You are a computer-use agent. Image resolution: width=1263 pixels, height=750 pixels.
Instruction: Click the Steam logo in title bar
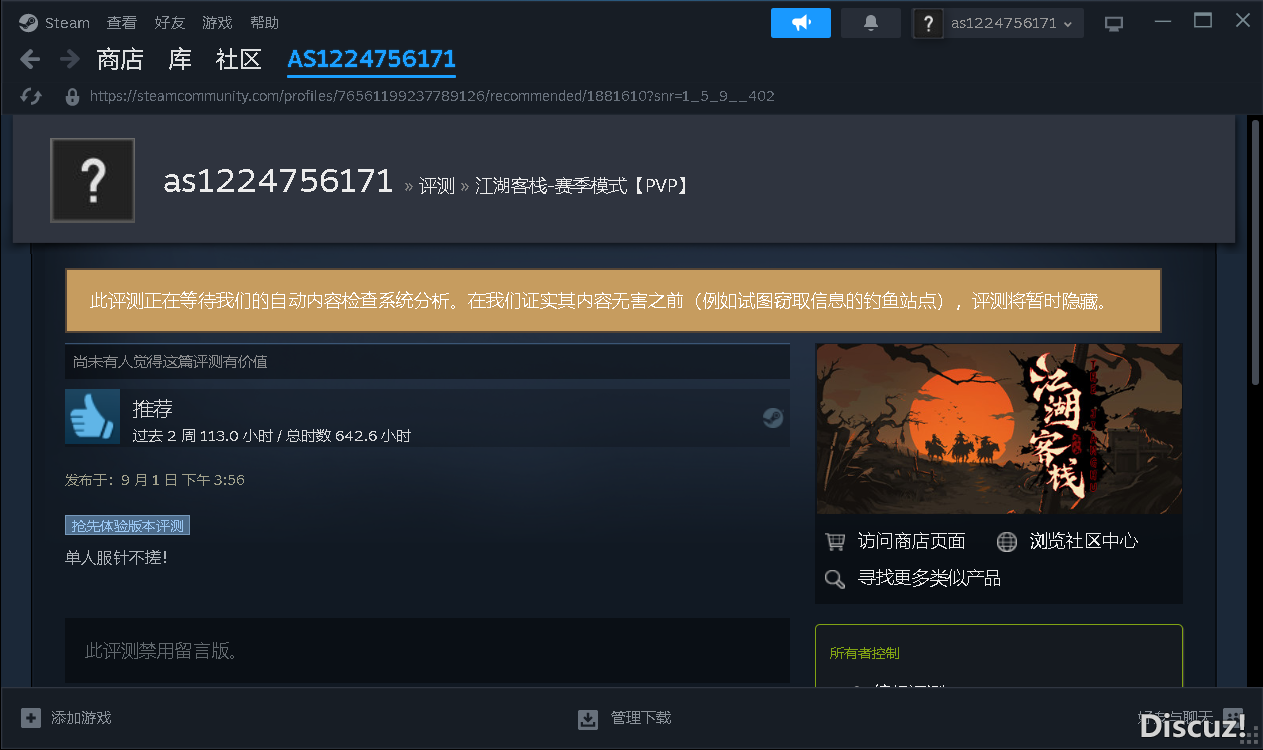[28, 22]
